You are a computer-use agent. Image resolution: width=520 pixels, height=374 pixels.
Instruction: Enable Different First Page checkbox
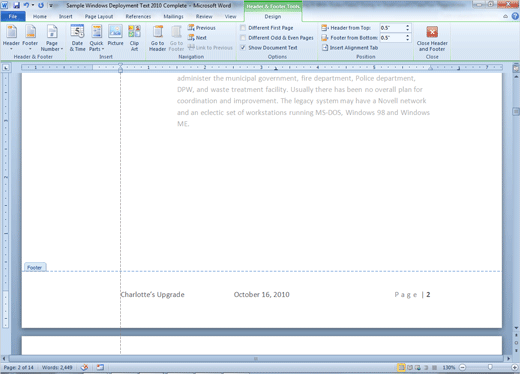tap(243, 28)
